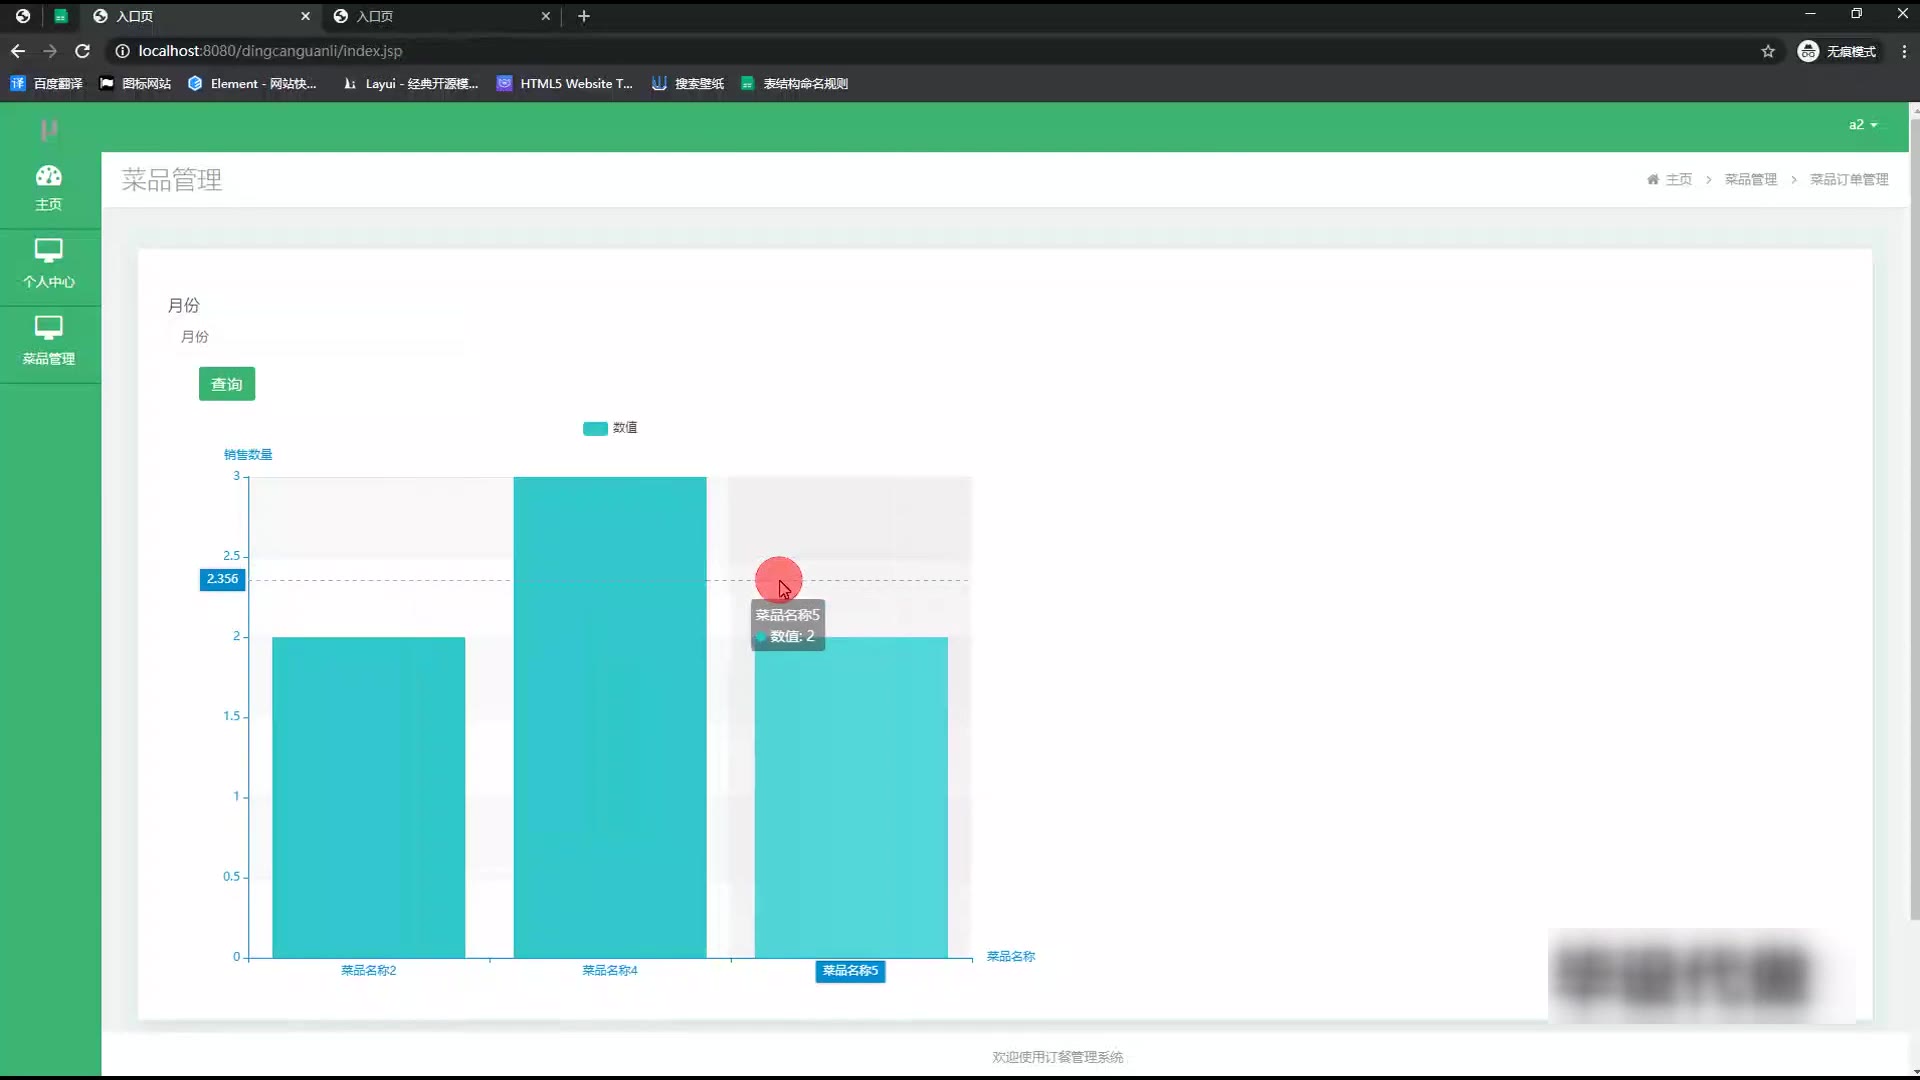Viewport: 1920px width, 1080px height.
Task: Open 菜品管理 sidebar menu
Action: coord(48,340)
